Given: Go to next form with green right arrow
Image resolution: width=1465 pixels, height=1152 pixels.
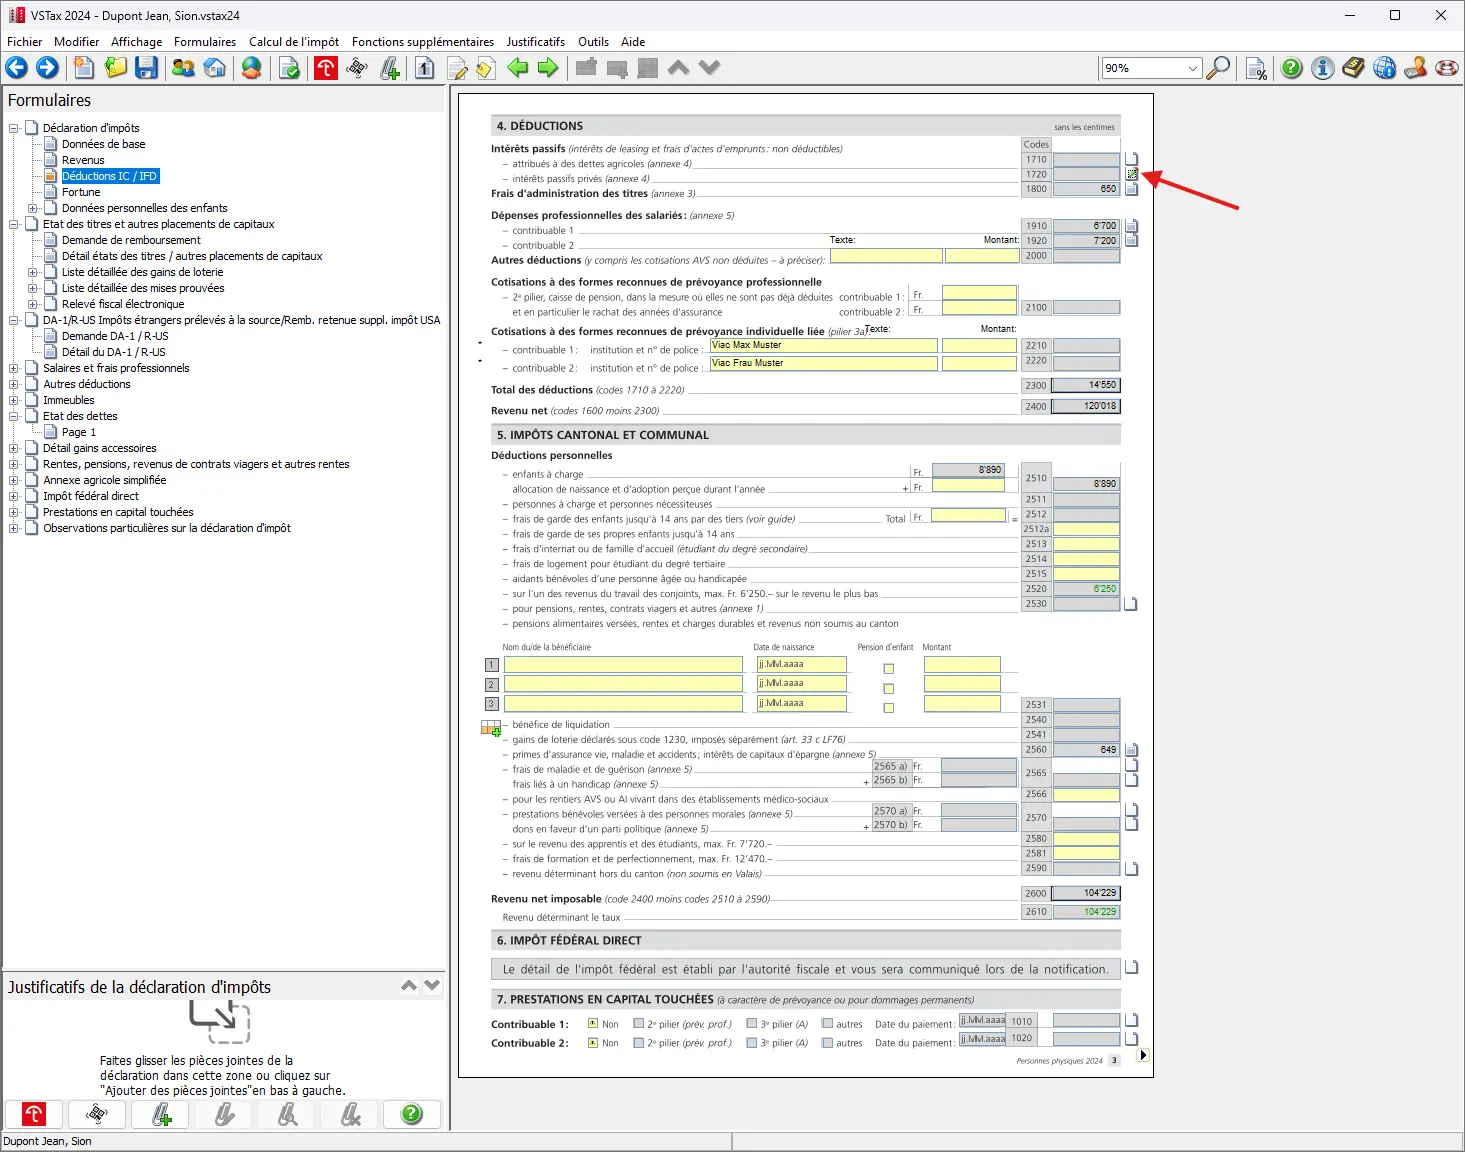Looking at the screenshot, I should [x=548, y=68].
